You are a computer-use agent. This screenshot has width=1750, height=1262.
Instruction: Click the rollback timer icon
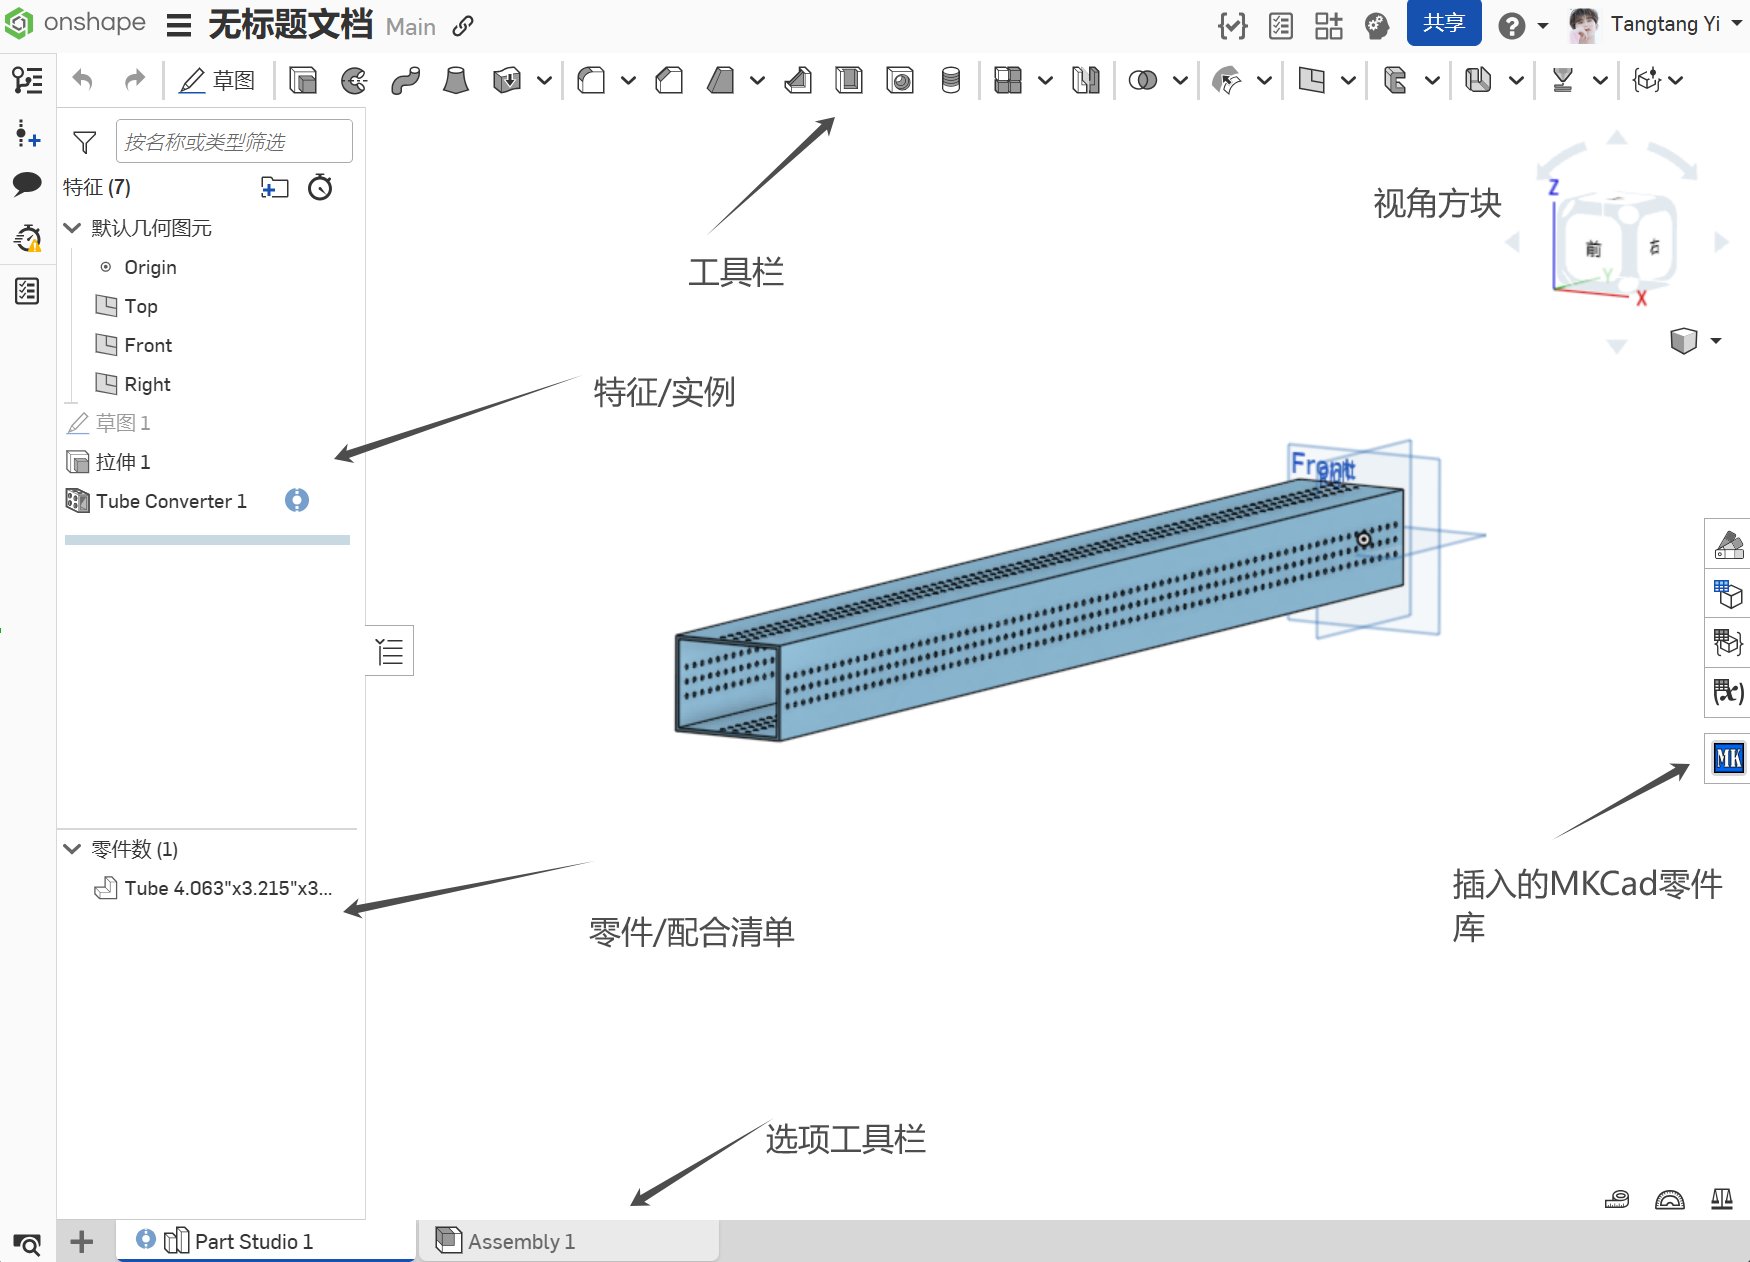tap(320, 187)
